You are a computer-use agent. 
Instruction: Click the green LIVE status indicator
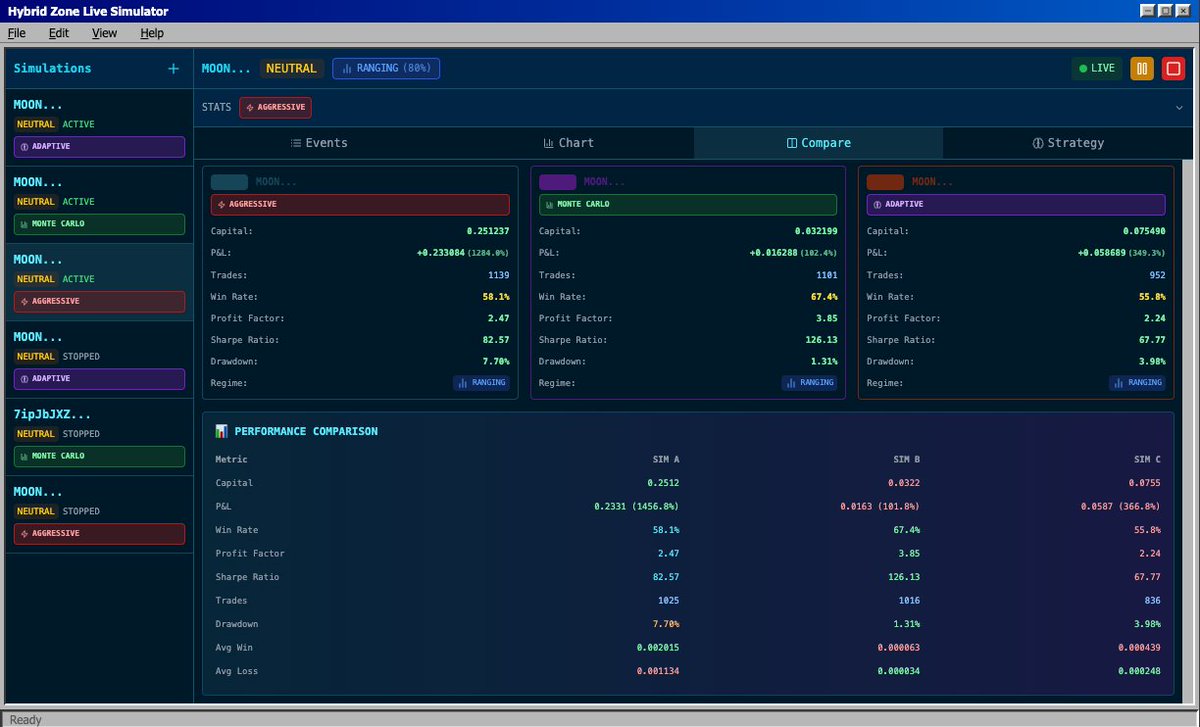1097,68
